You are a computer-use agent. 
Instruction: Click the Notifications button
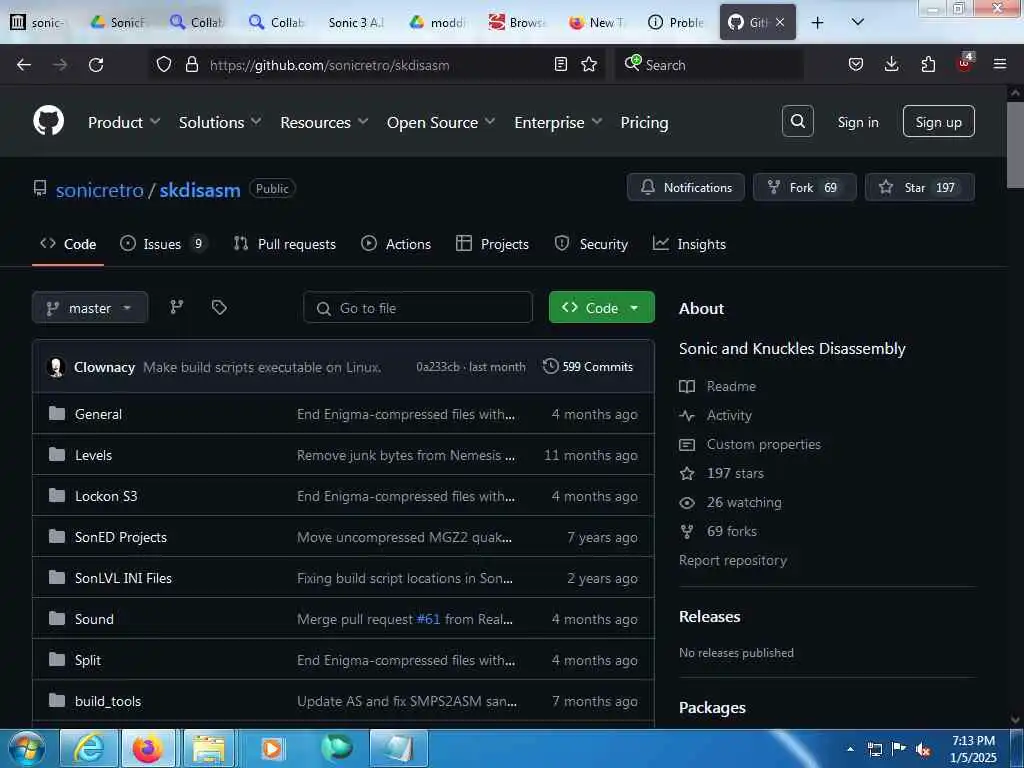click(x=686, y=187)
